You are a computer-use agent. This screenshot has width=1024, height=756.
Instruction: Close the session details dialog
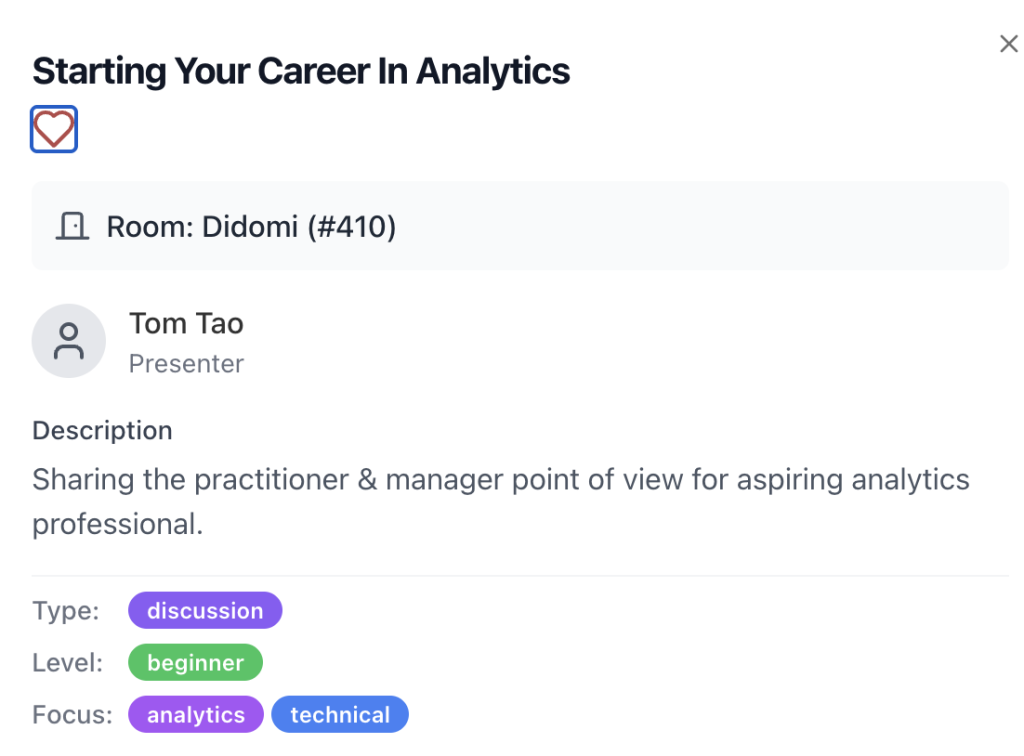click(1008, 44)
